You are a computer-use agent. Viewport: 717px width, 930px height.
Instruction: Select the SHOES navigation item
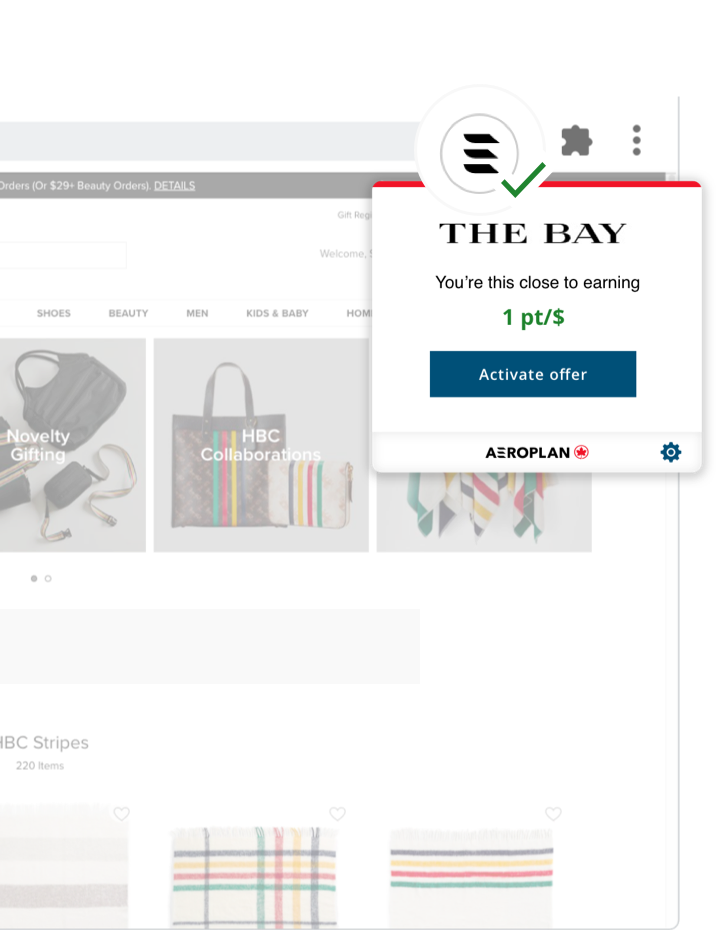tap(54, 313)
